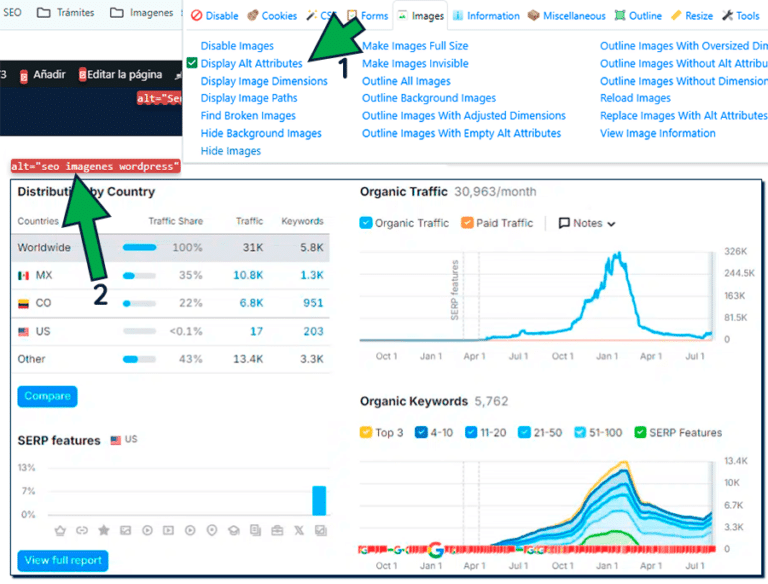
Task: Select Find Broken Images menu entry
Action: tap(248, 116)
